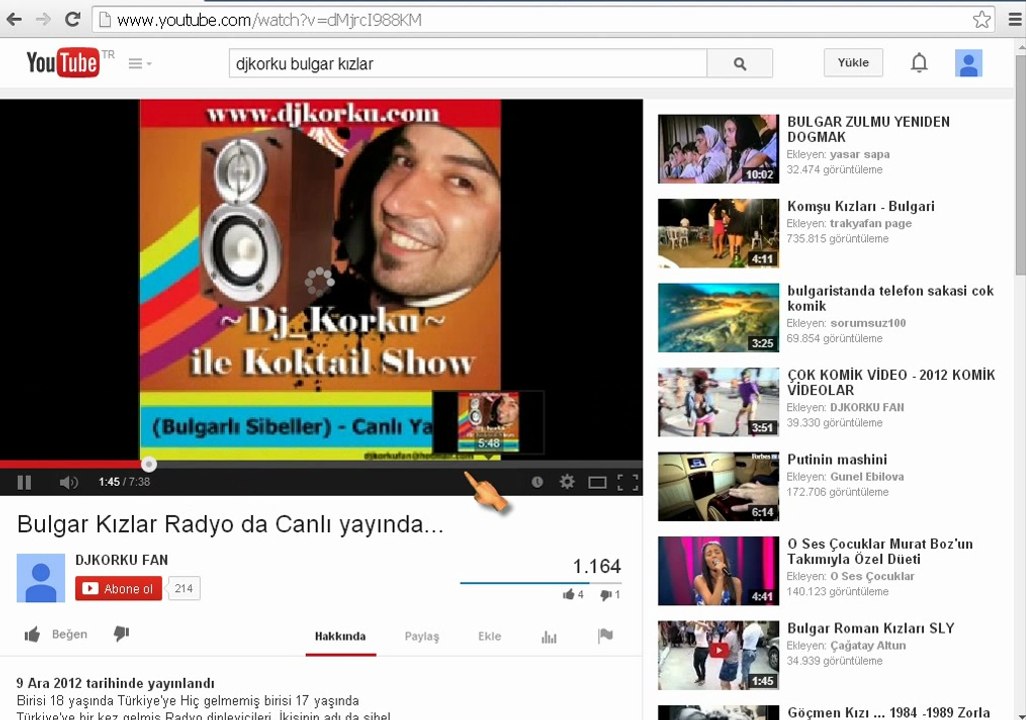Image resolution: width=1026 pixels, height=720 pixels.
Task: Subscribe with Abone ol button
Action: tap(118, 588)
